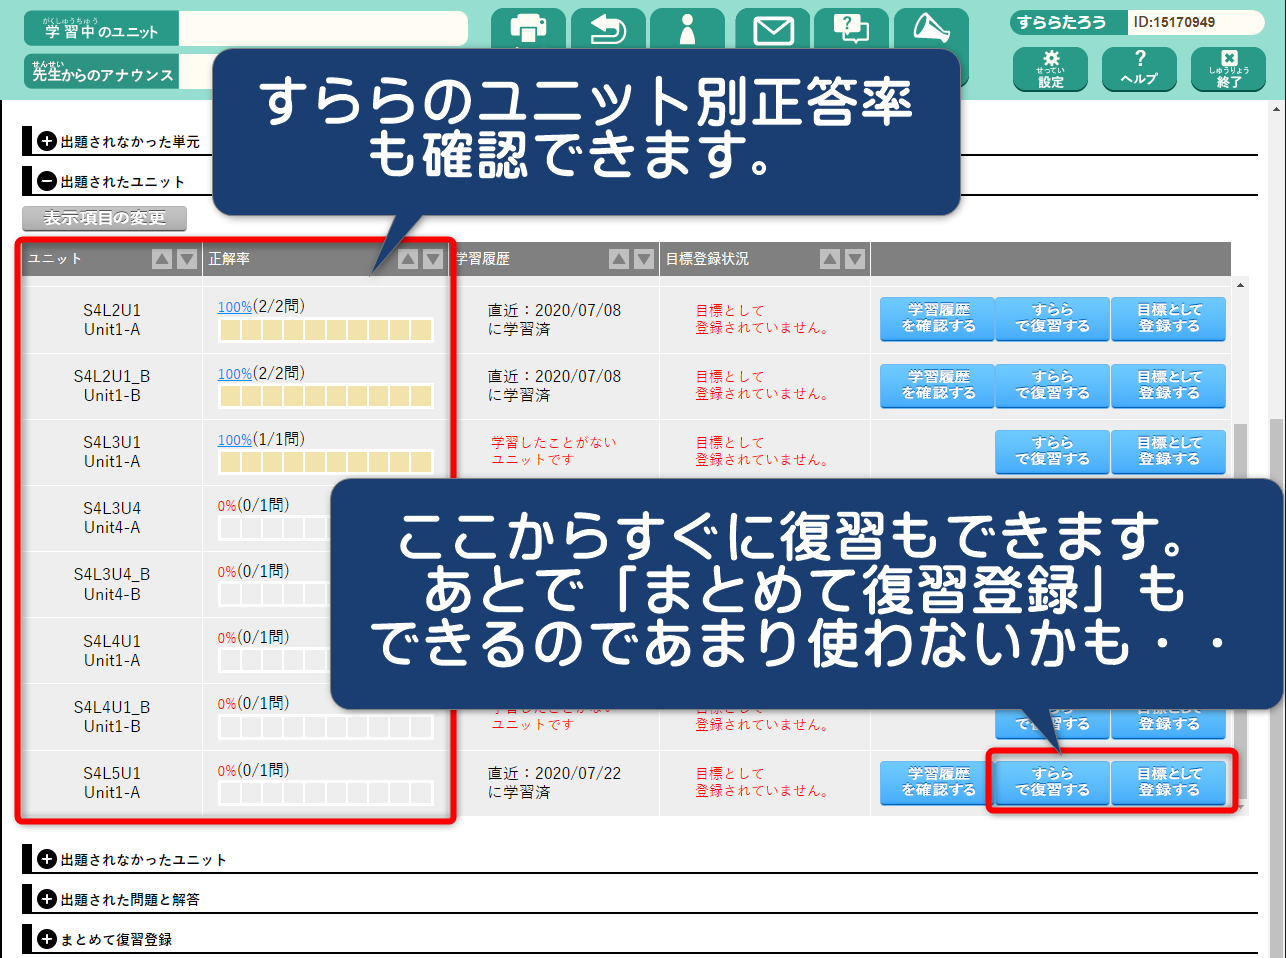Click 学習中のユニット field
1286x958 pixels.
(x=323, y=29)
